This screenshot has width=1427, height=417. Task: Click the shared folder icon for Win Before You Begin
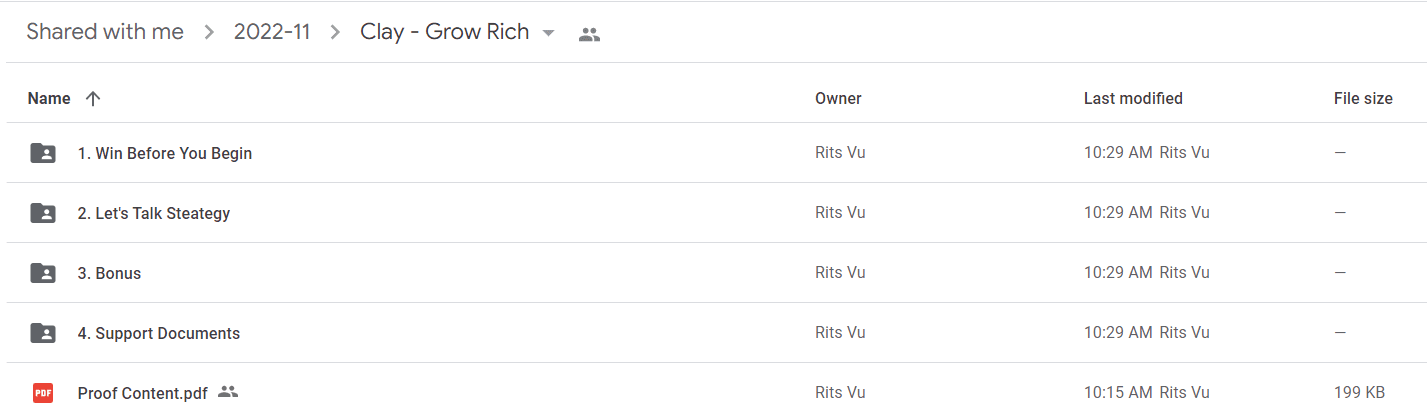43,153
